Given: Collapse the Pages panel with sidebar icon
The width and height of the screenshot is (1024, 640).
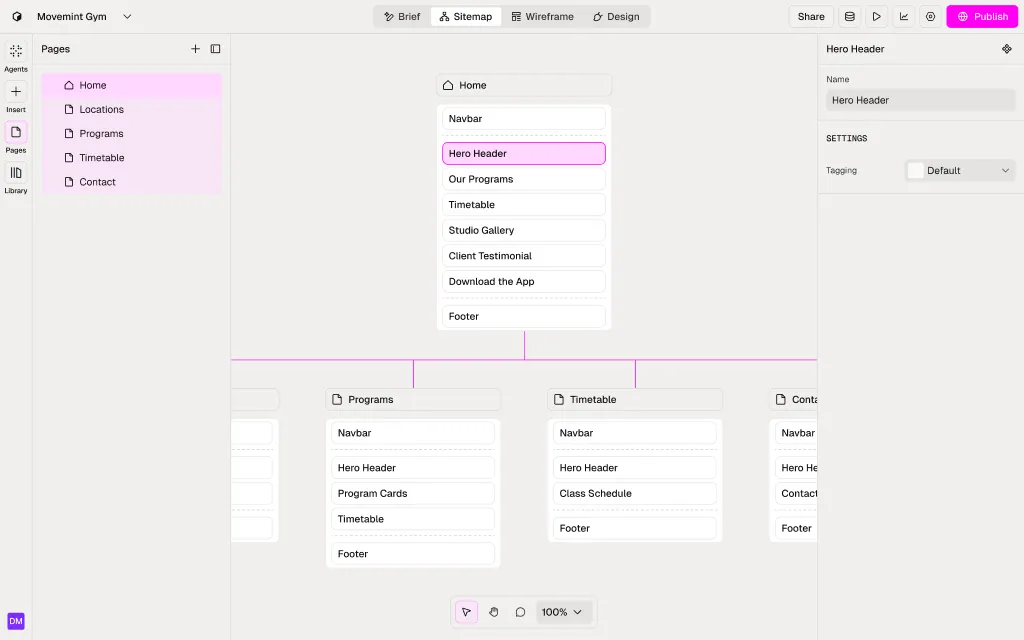Looking at the screenshot, I should 216,49.
